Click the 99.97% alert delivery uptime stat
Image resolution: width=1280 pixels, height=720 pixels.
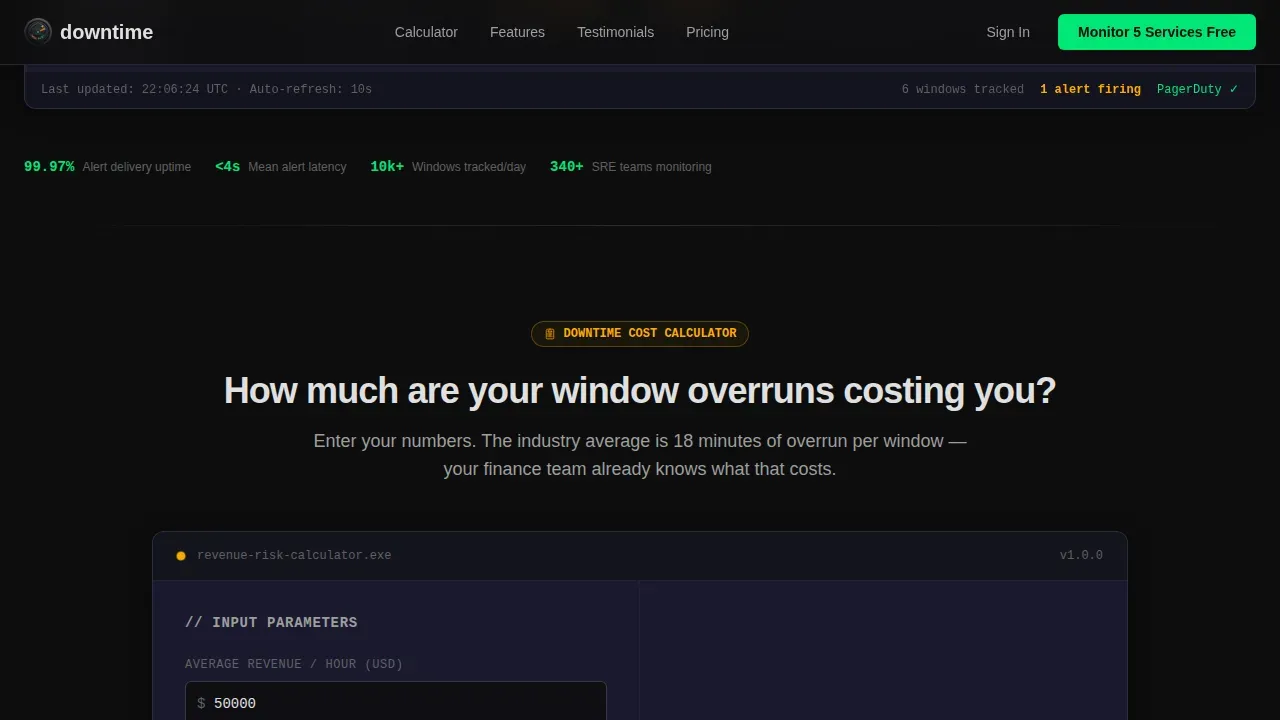107,167
